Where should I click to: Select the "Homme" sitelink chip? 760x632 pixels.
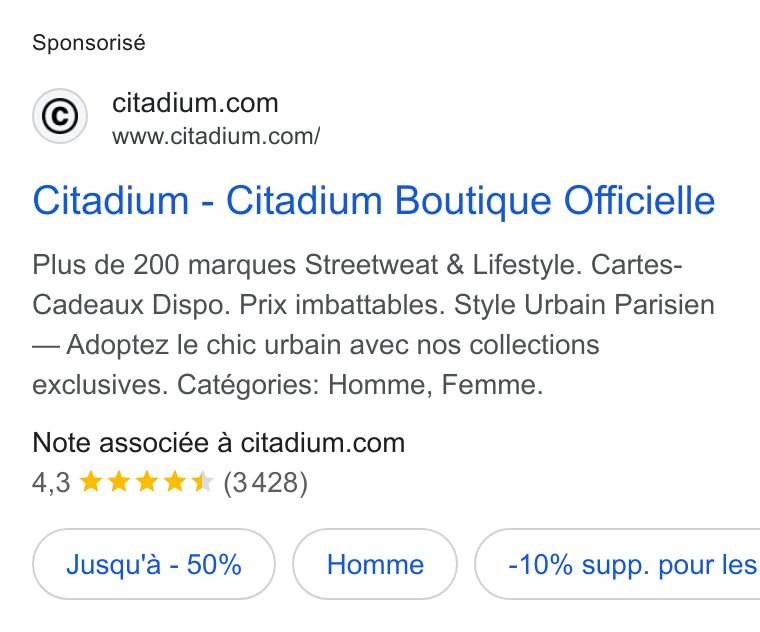pos(375,564)
